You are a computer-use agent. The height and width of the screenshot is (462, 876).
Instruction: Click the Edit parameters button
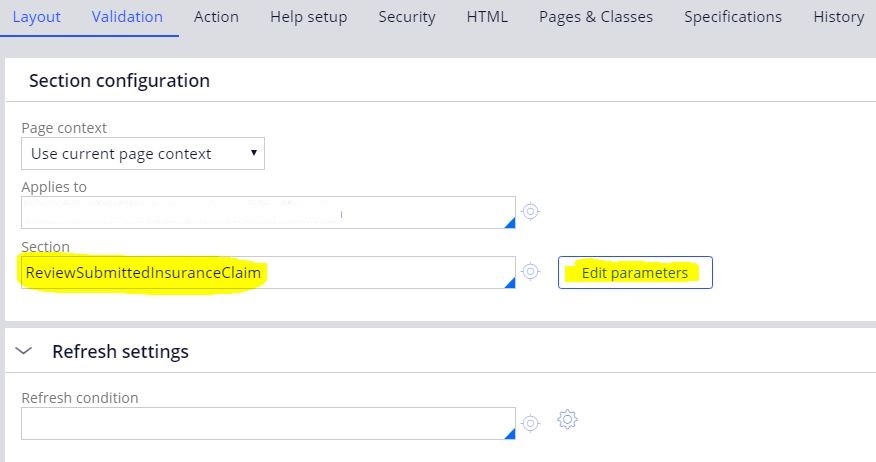(x=635, y=273)
